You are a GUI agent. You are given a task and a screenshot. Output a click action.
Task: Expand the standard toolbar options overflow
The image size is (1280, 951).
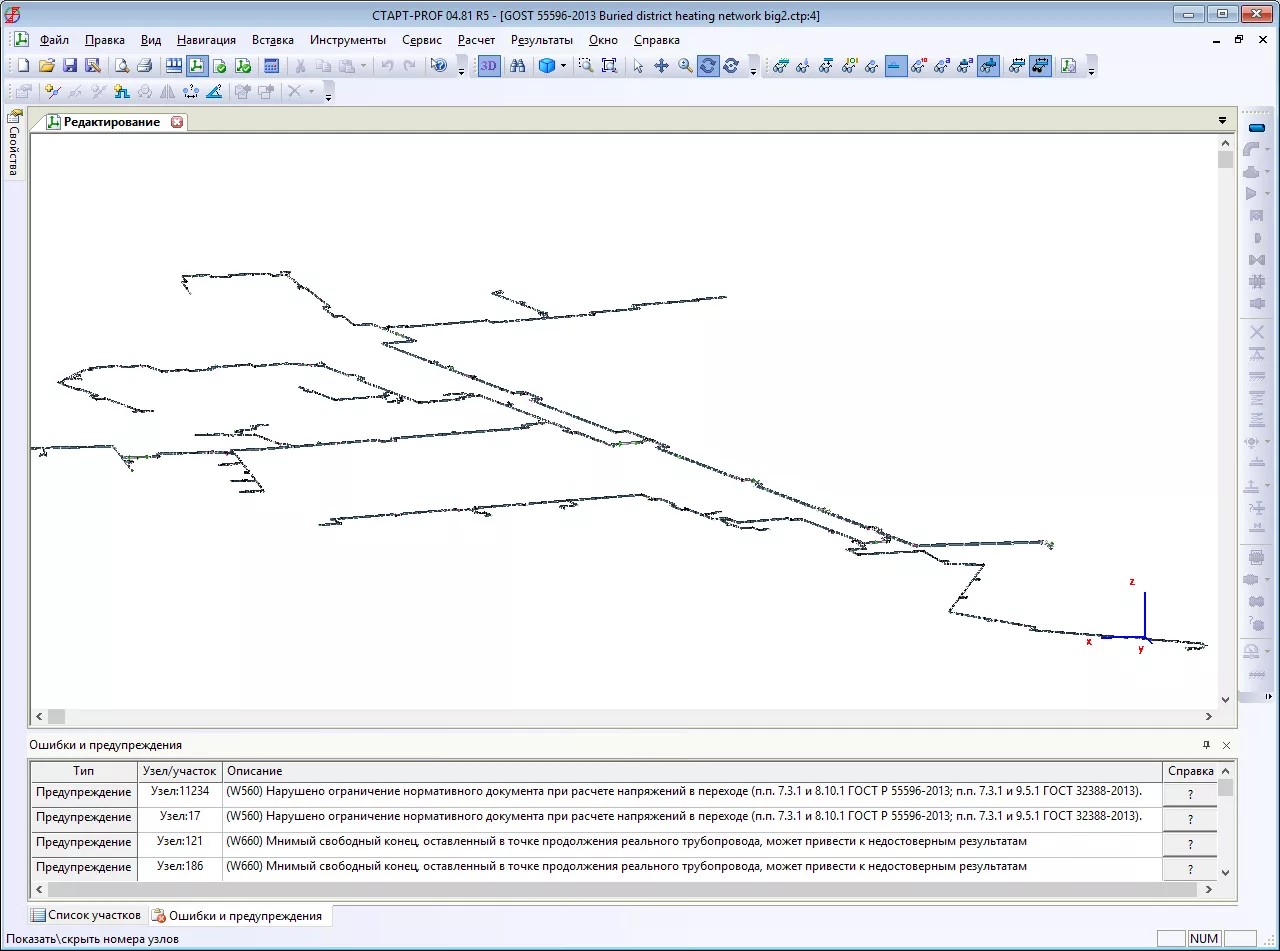pos(461,69)
